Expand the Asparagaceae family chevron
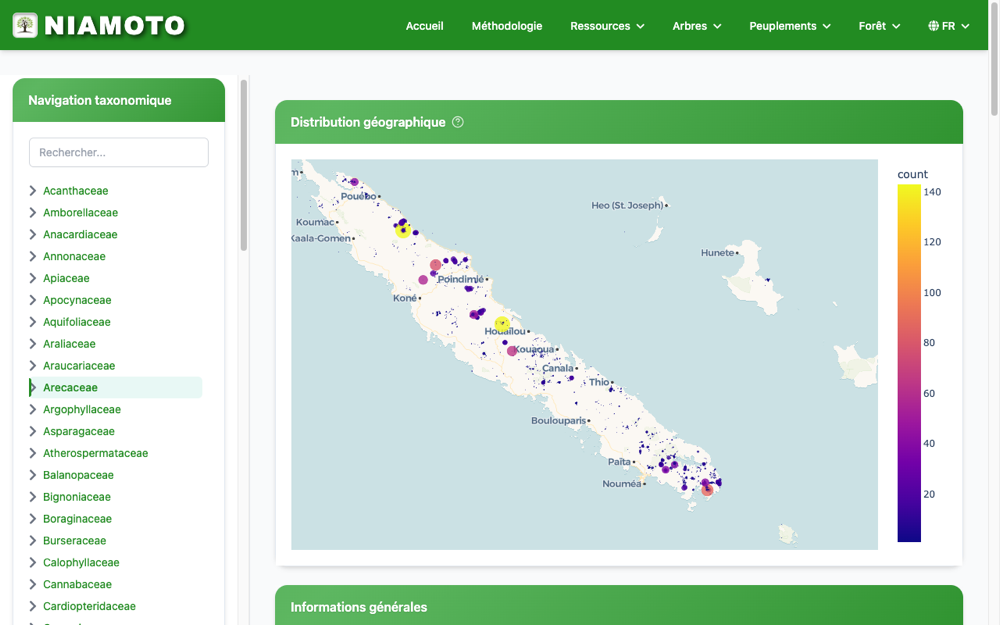This screenshot has width=1000, height=625. (x=33, y=431)
